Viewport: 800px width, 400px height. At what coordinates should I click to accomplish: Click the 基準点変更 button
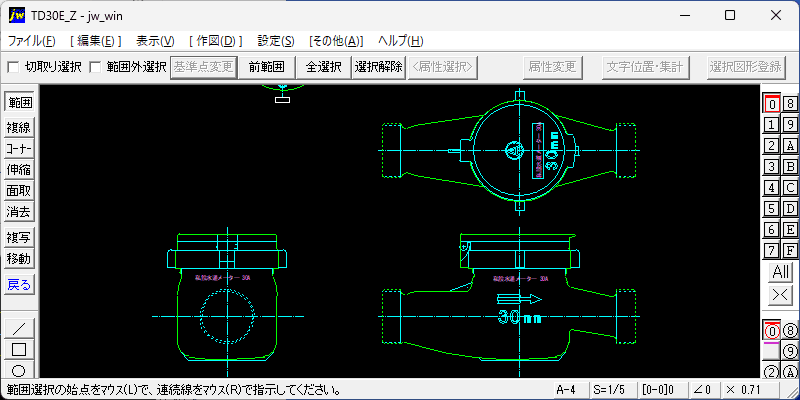(203, 67)
